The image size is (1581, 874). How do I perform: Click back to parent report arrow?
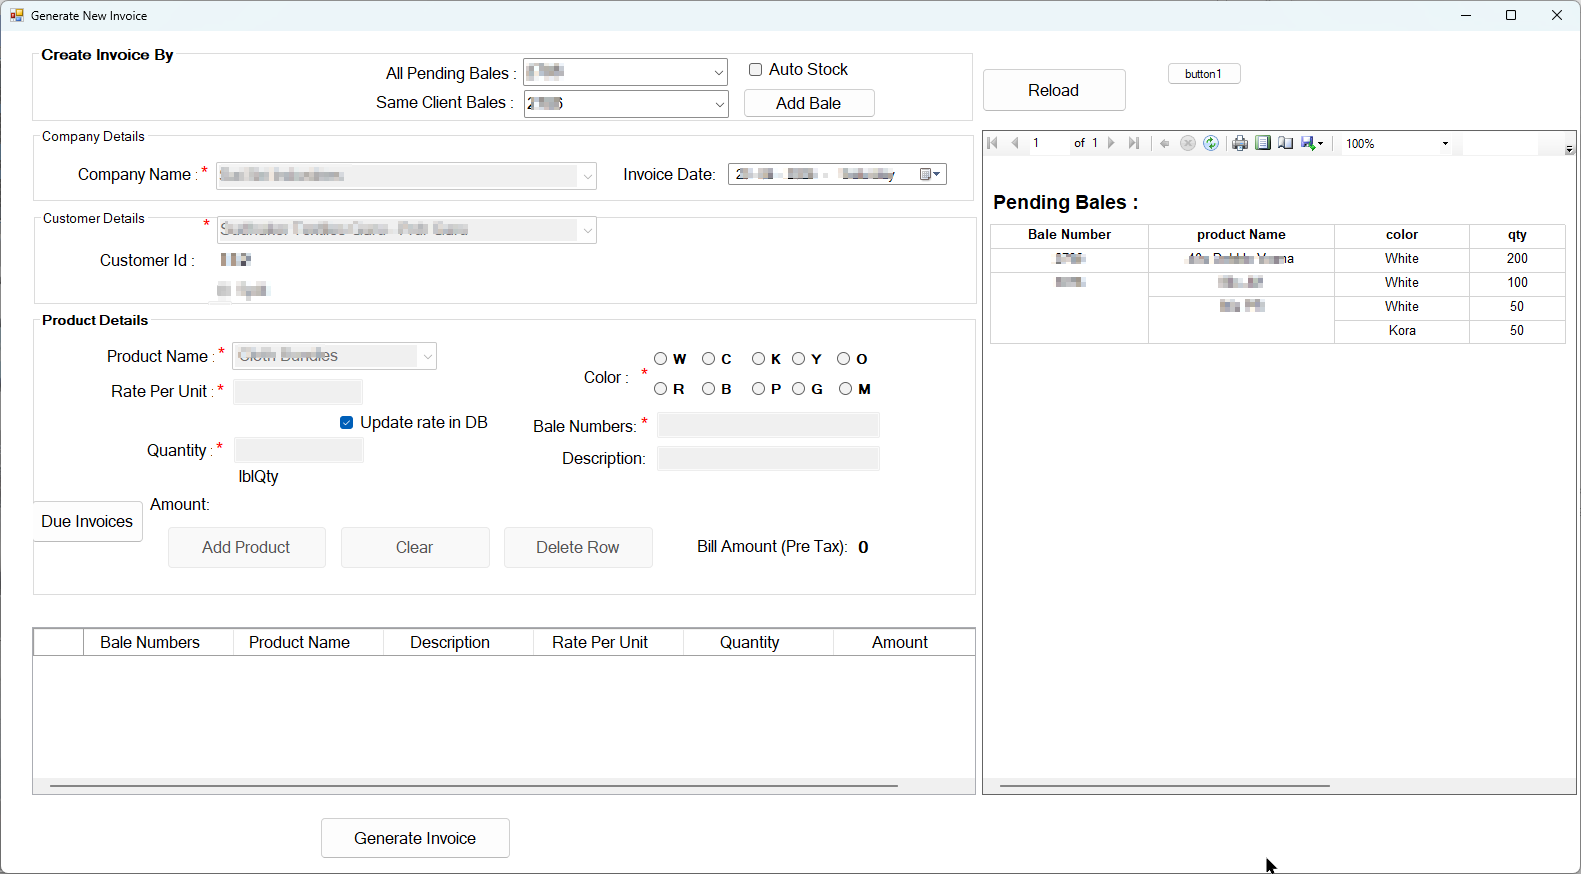click(1165, 143)
